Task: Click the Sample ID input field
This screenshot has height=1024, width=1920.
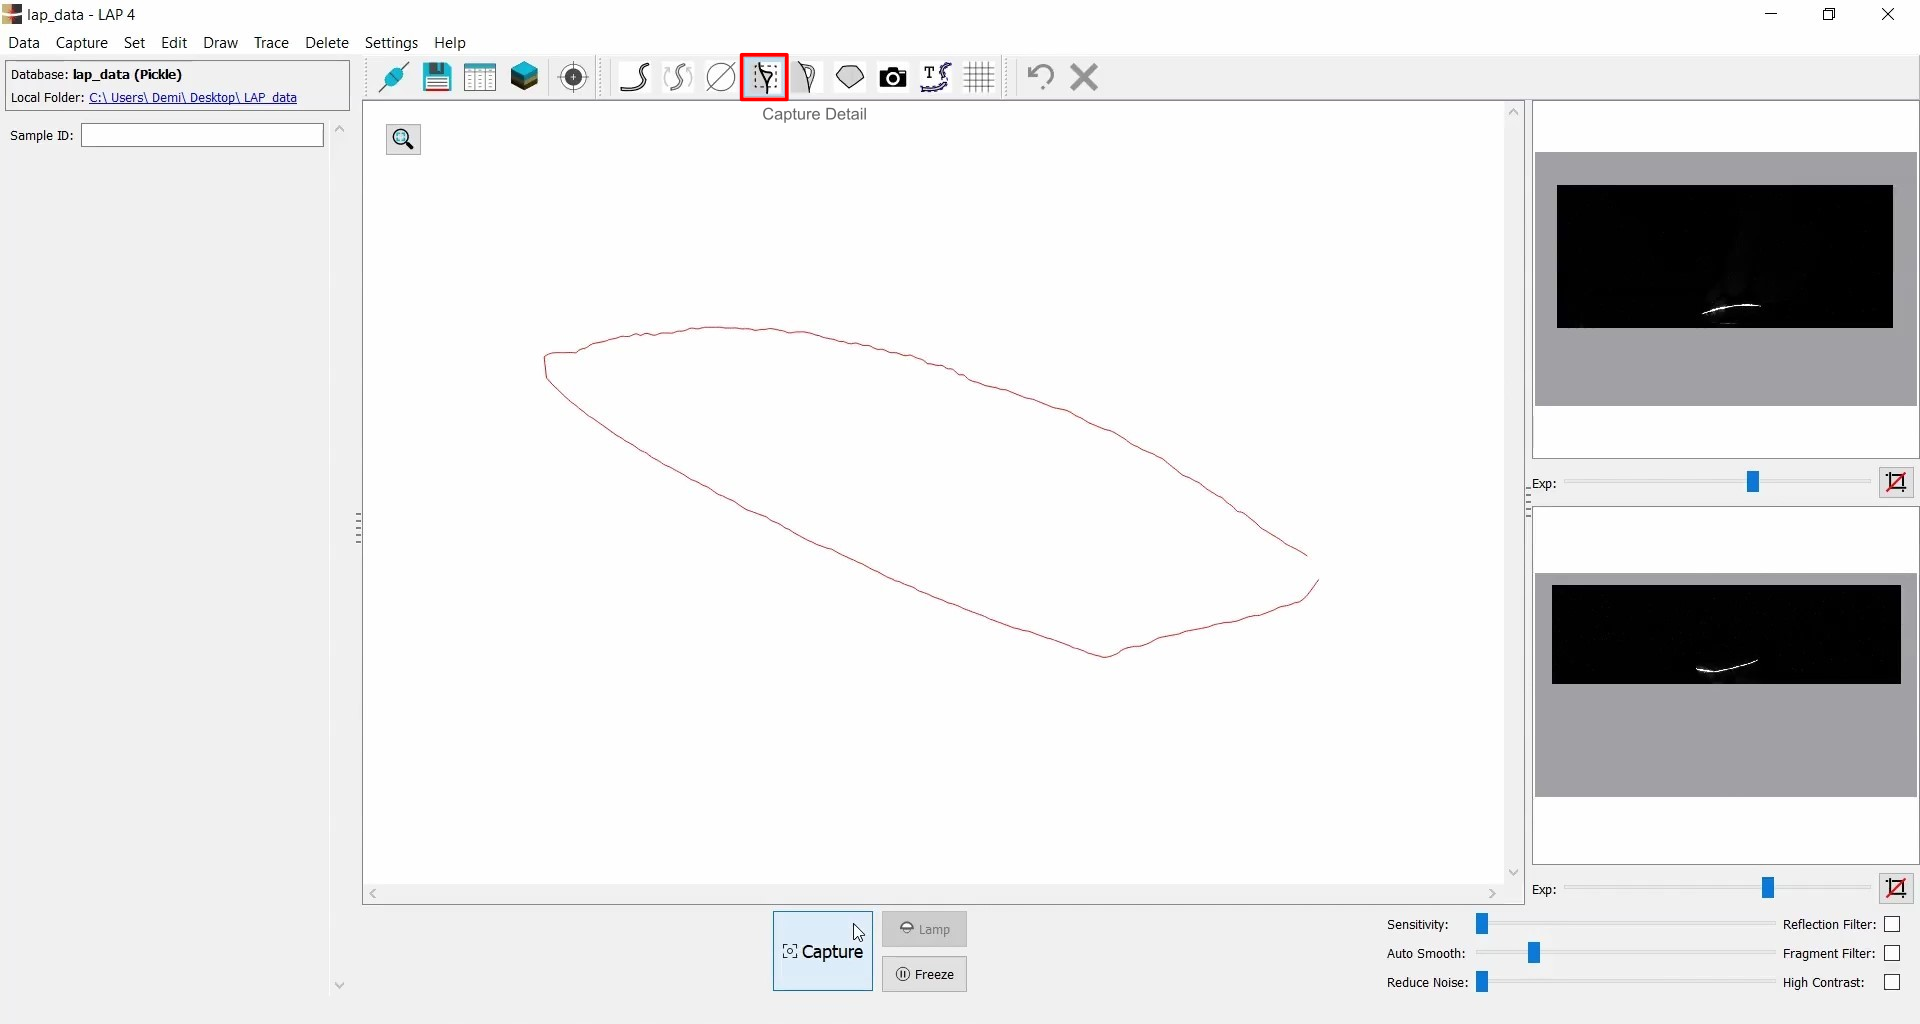Action: pos(202,136)
